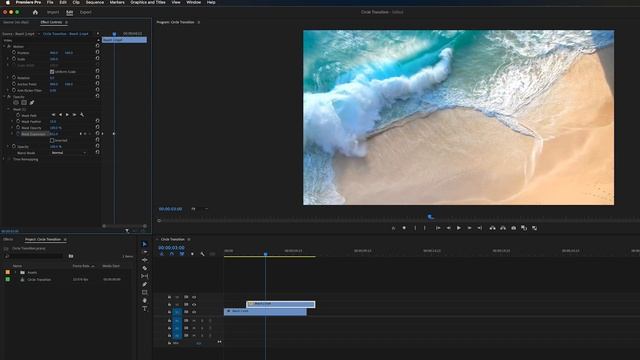The height and width of the screenshot is (360, 640).
Task: Collapse the Opacity effect section
Action: pos(4,97)
